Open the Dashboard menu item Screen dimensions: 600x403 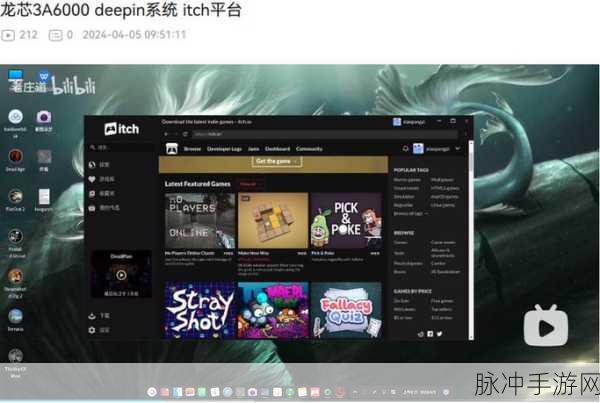(x=277, y=148)
